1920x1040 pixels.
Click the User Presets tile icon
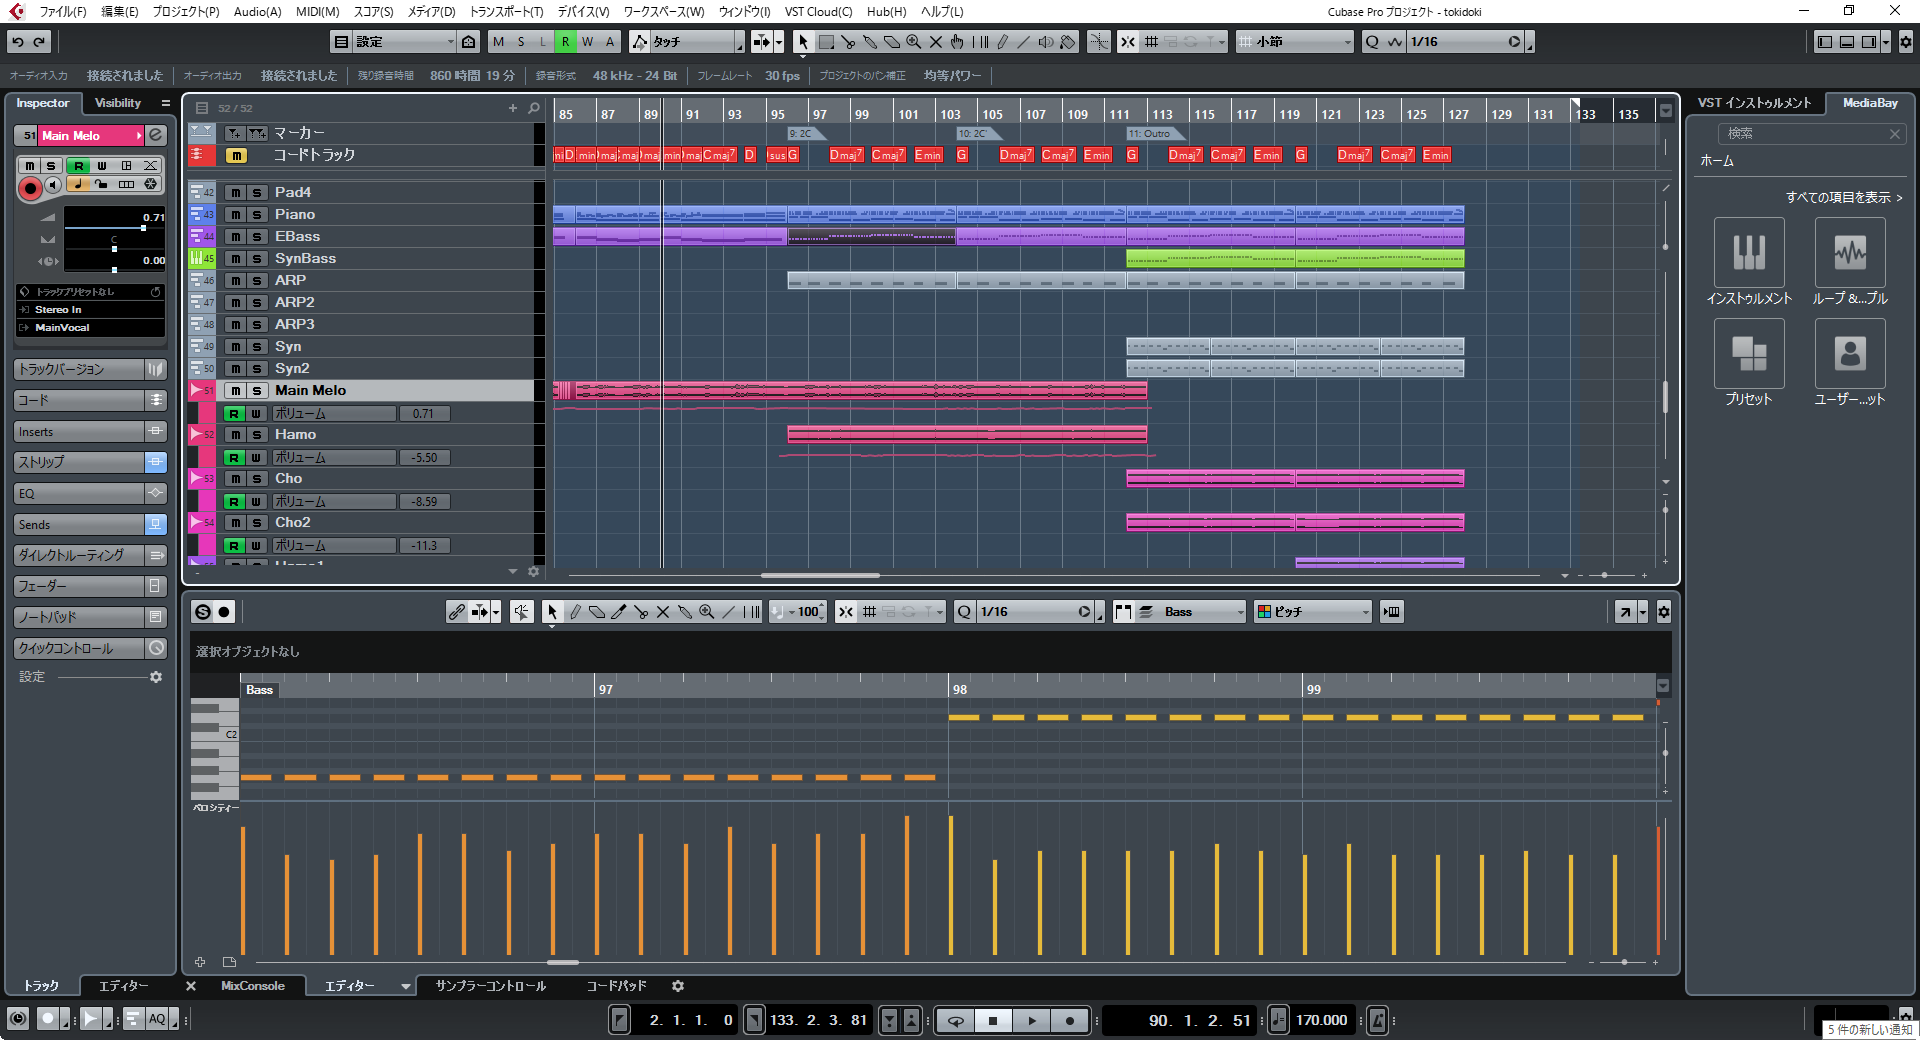[x=1850, y=353]
